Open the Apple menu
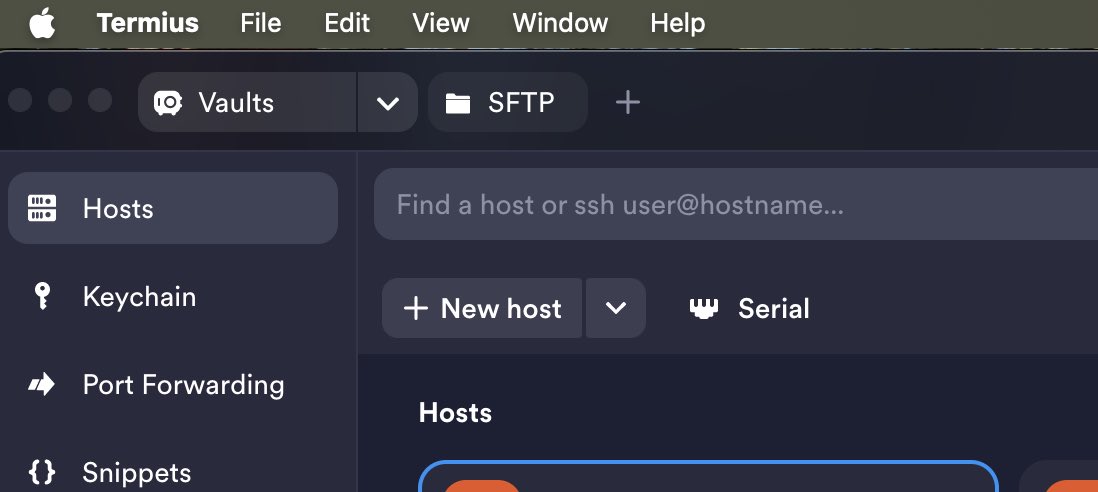This screenshot has height=492, width=1098. [42, 23]
